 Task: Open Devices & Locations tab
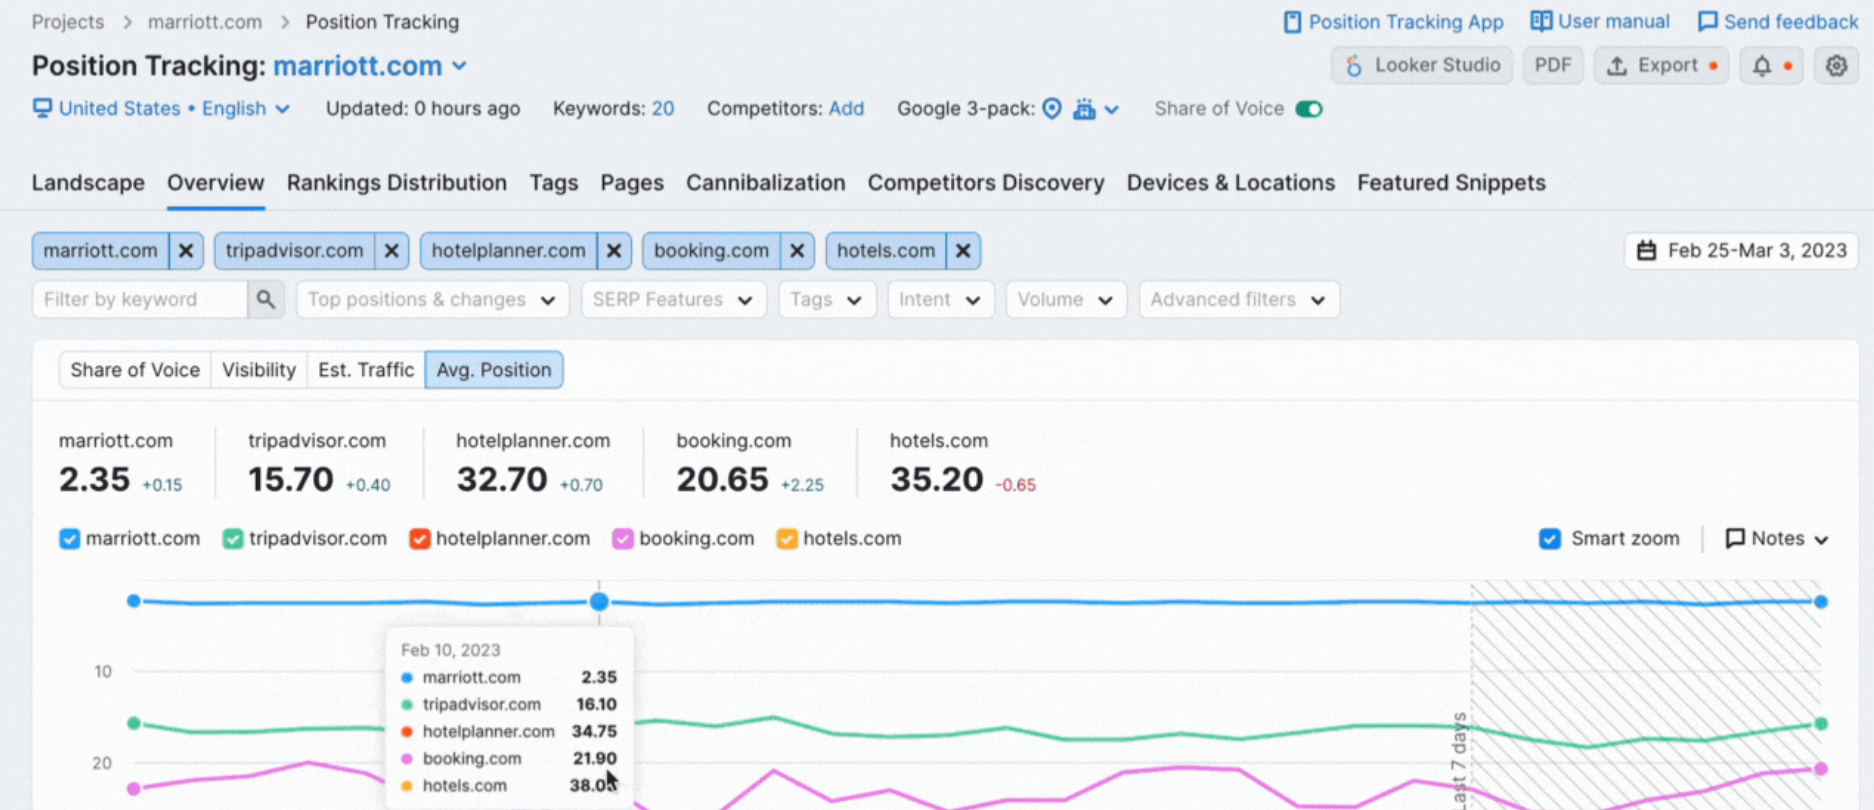pos(1231,183)
